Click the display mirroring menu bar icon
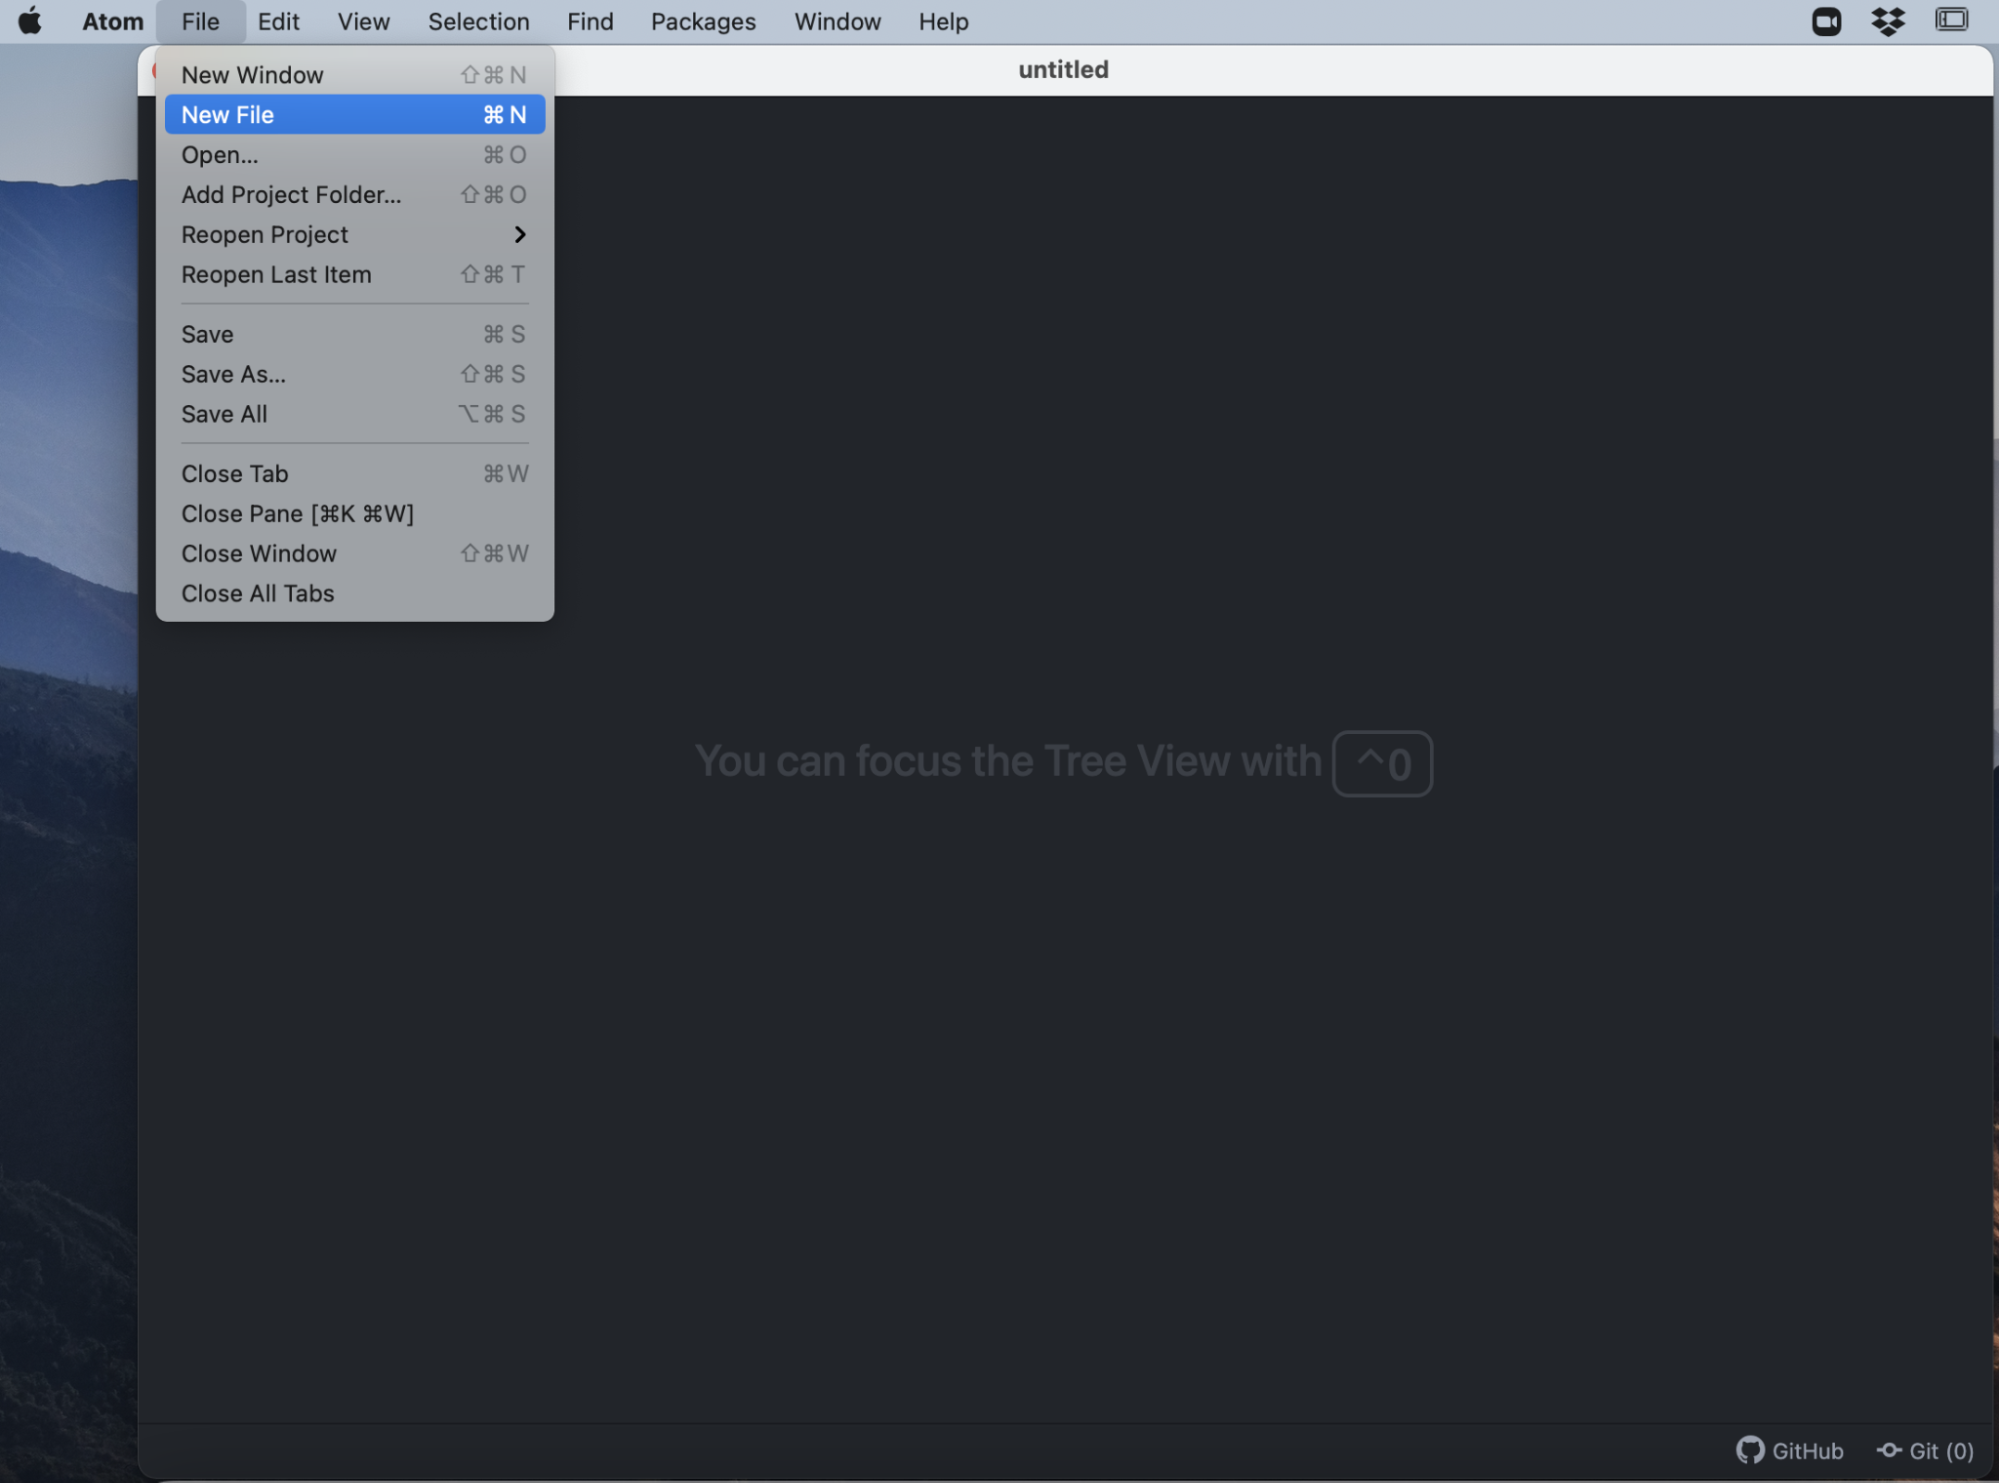Image resolution: width=1999 pixels, height=1483 pixels. [1951, 20]
